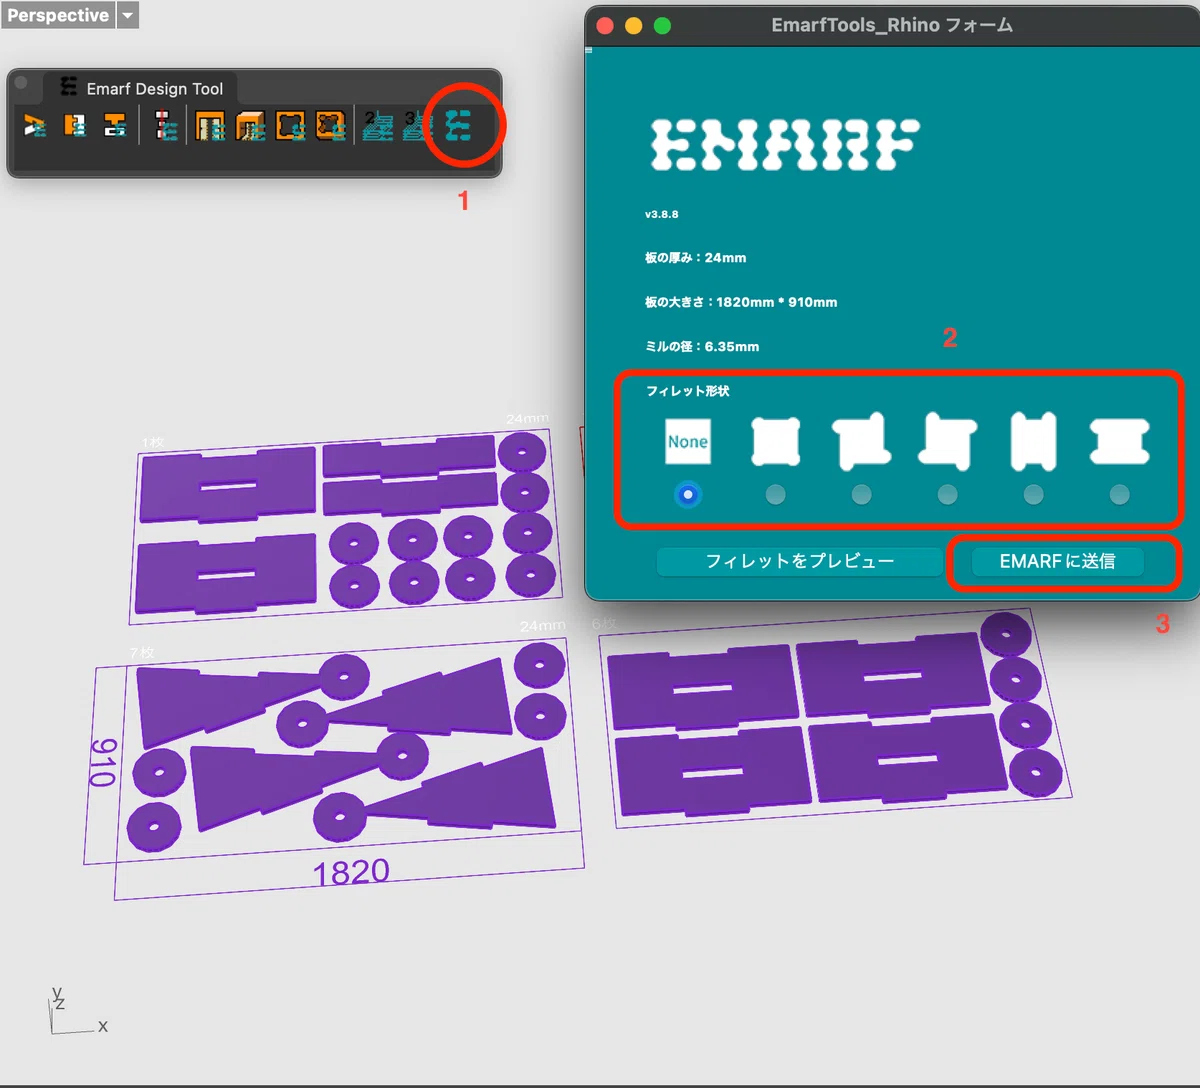The height and width of the screenshot is (1088, 1200).
Task: Click the 1820 dimension label in viewport
Action: point(351,872)
